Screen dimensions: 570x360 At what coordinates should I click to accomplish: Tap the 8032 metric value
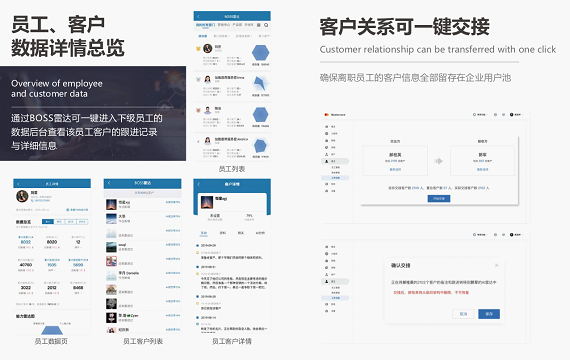coord(26,242)
